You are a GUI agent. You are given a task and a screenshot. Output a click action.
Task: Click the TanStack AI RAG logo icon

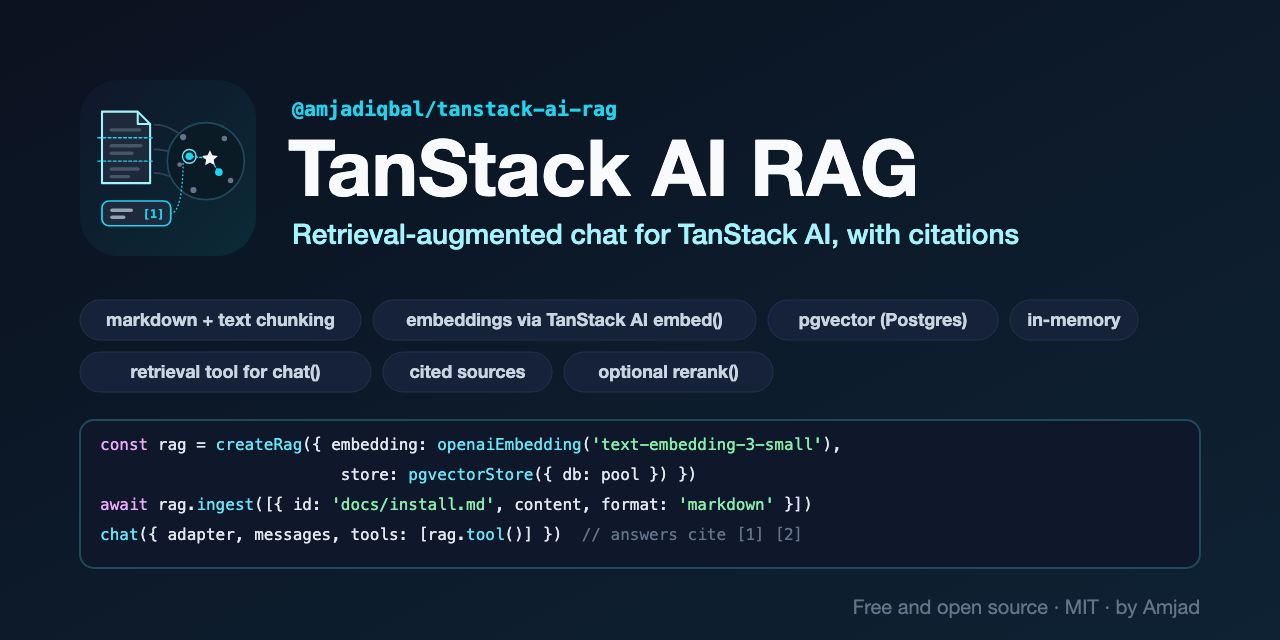tap(168, 168)
